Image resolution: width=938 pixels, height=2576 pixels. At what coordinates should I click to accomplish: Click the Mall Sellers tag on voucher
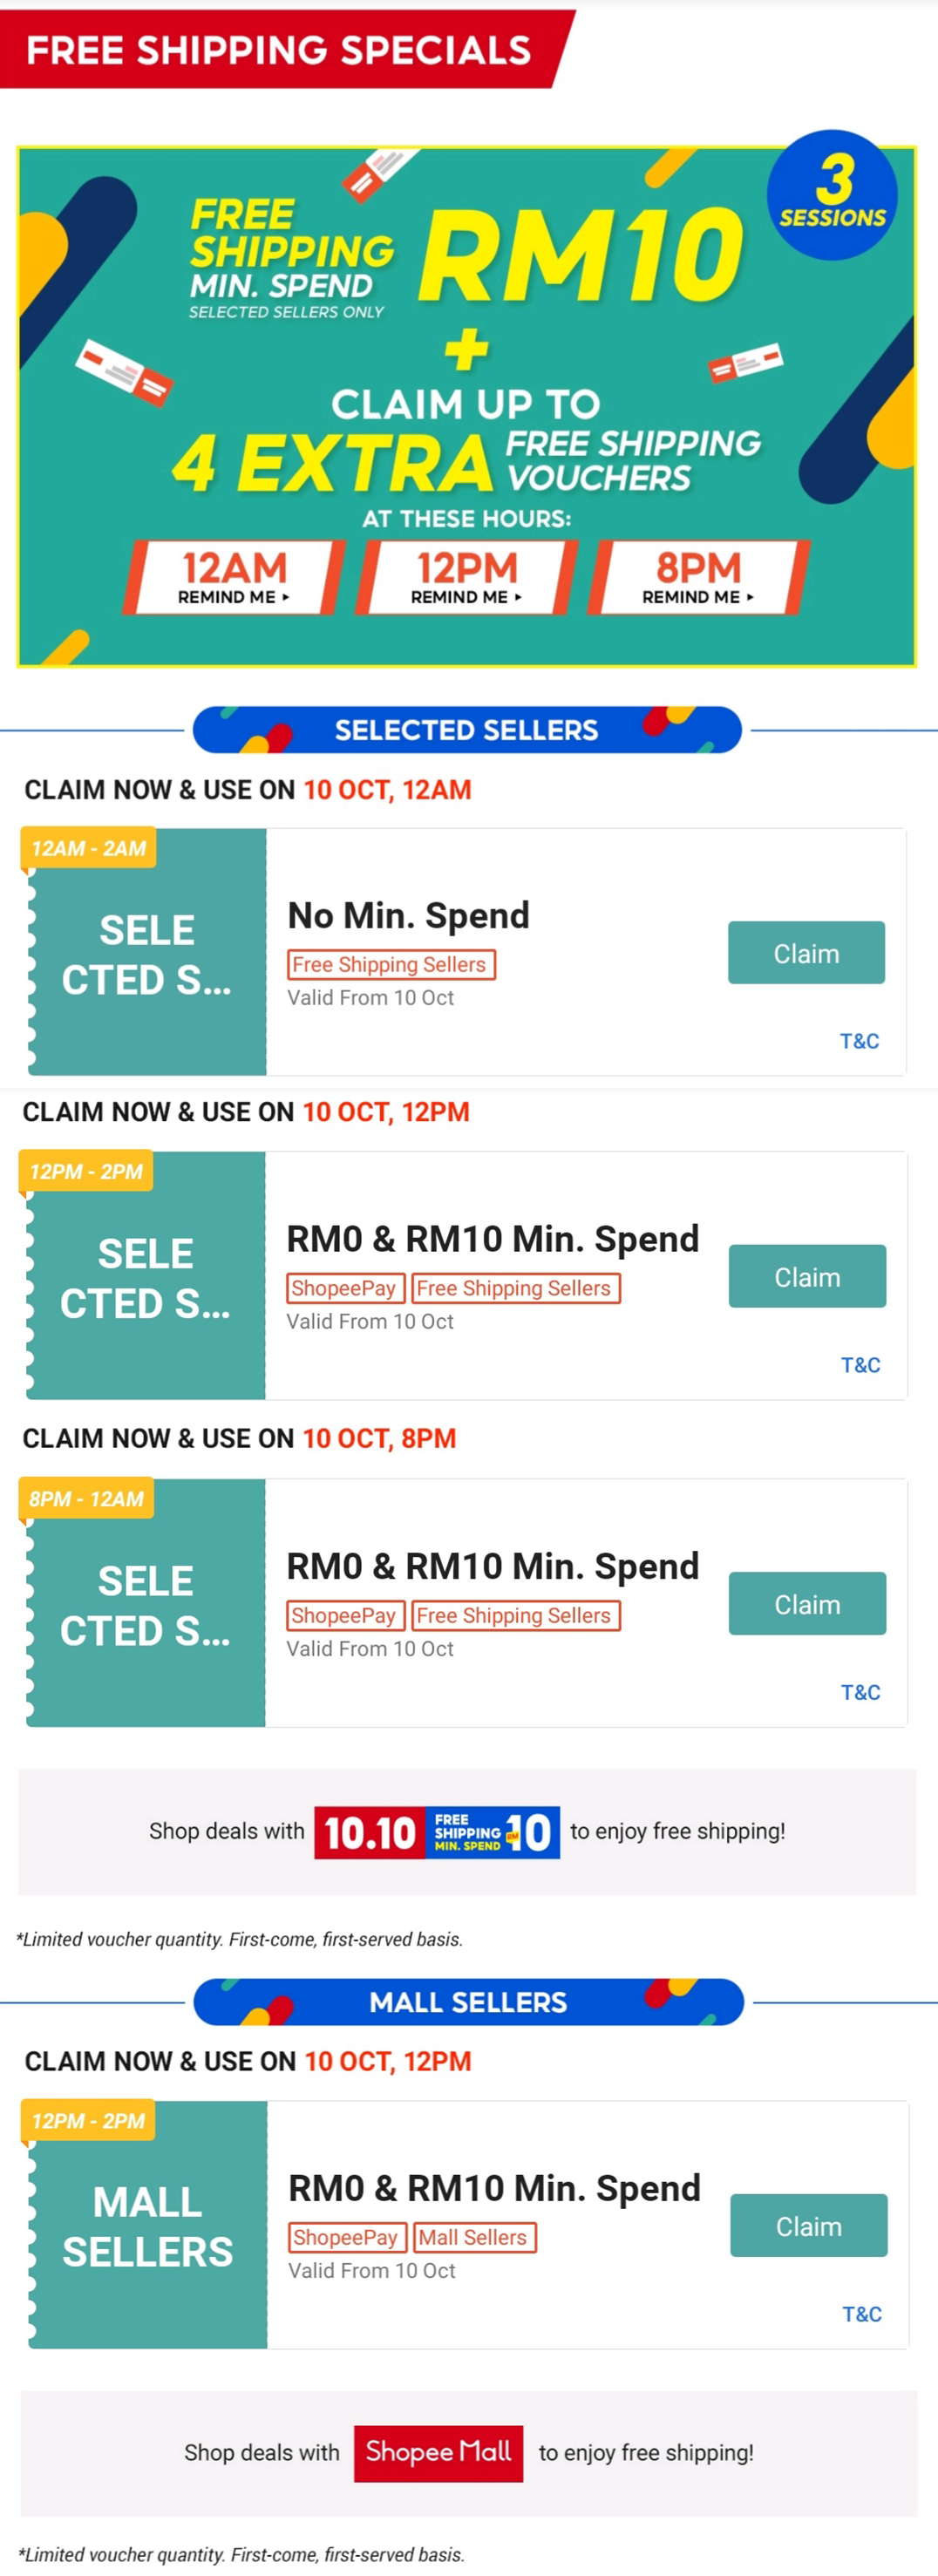click(x=475, y=2237)
